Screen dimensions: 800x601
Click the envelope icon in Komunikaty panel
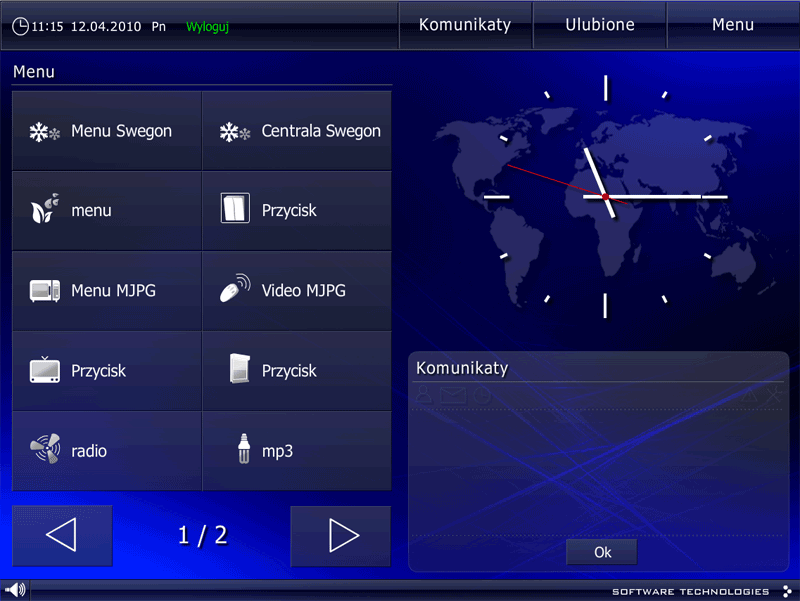coord(453,396)
